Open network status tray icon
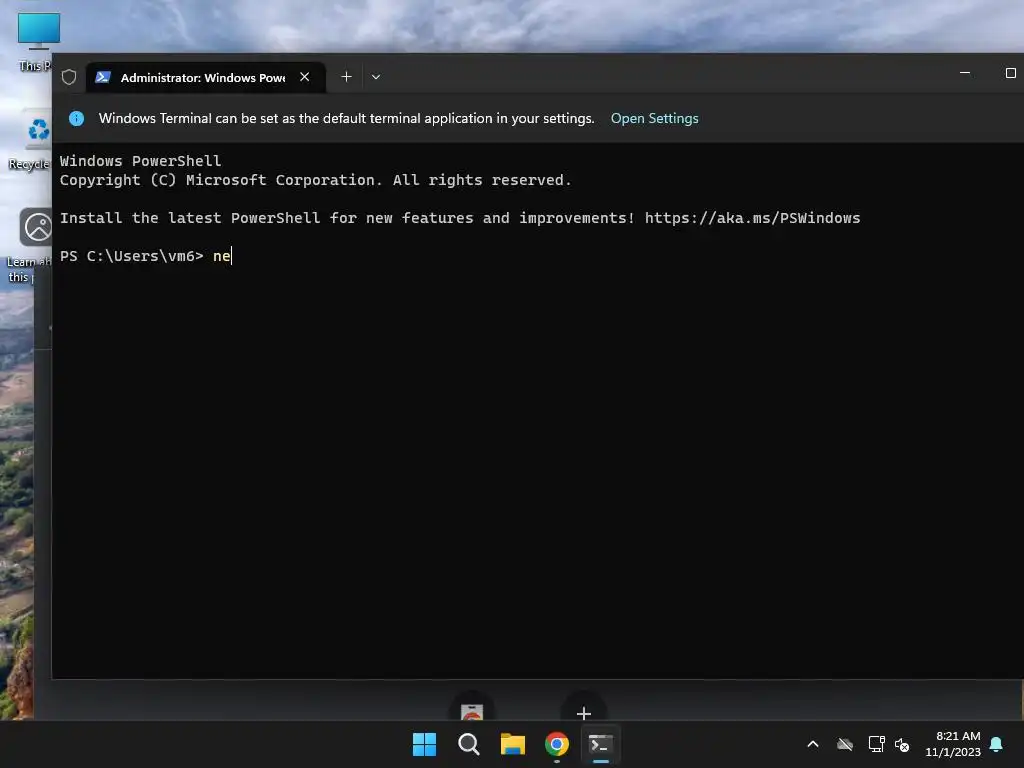This screenshot has width=1024, height=768. 876,744
